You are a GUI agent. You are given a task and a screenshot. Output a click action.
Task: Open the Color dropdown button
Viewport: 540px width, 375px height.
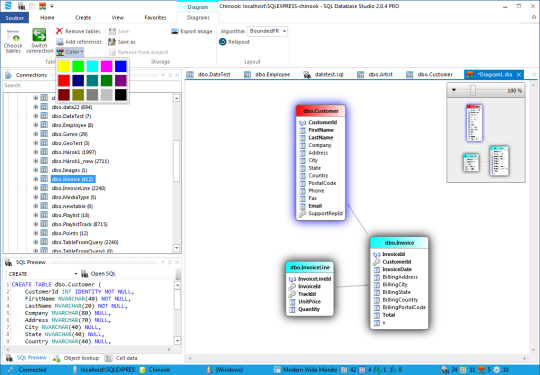point(70,52)
